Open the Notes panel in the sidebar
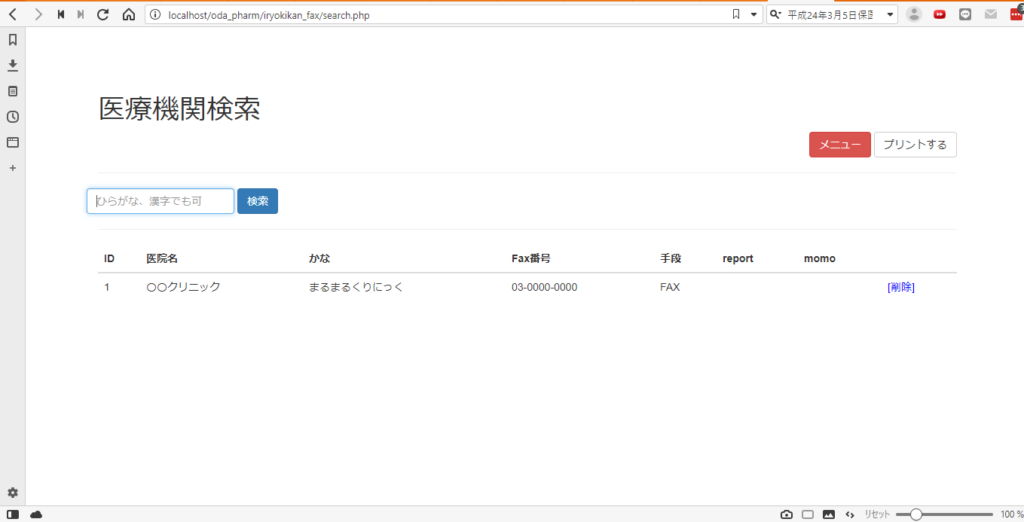Viewport: 1024px width, 522px height. (13, 91)
